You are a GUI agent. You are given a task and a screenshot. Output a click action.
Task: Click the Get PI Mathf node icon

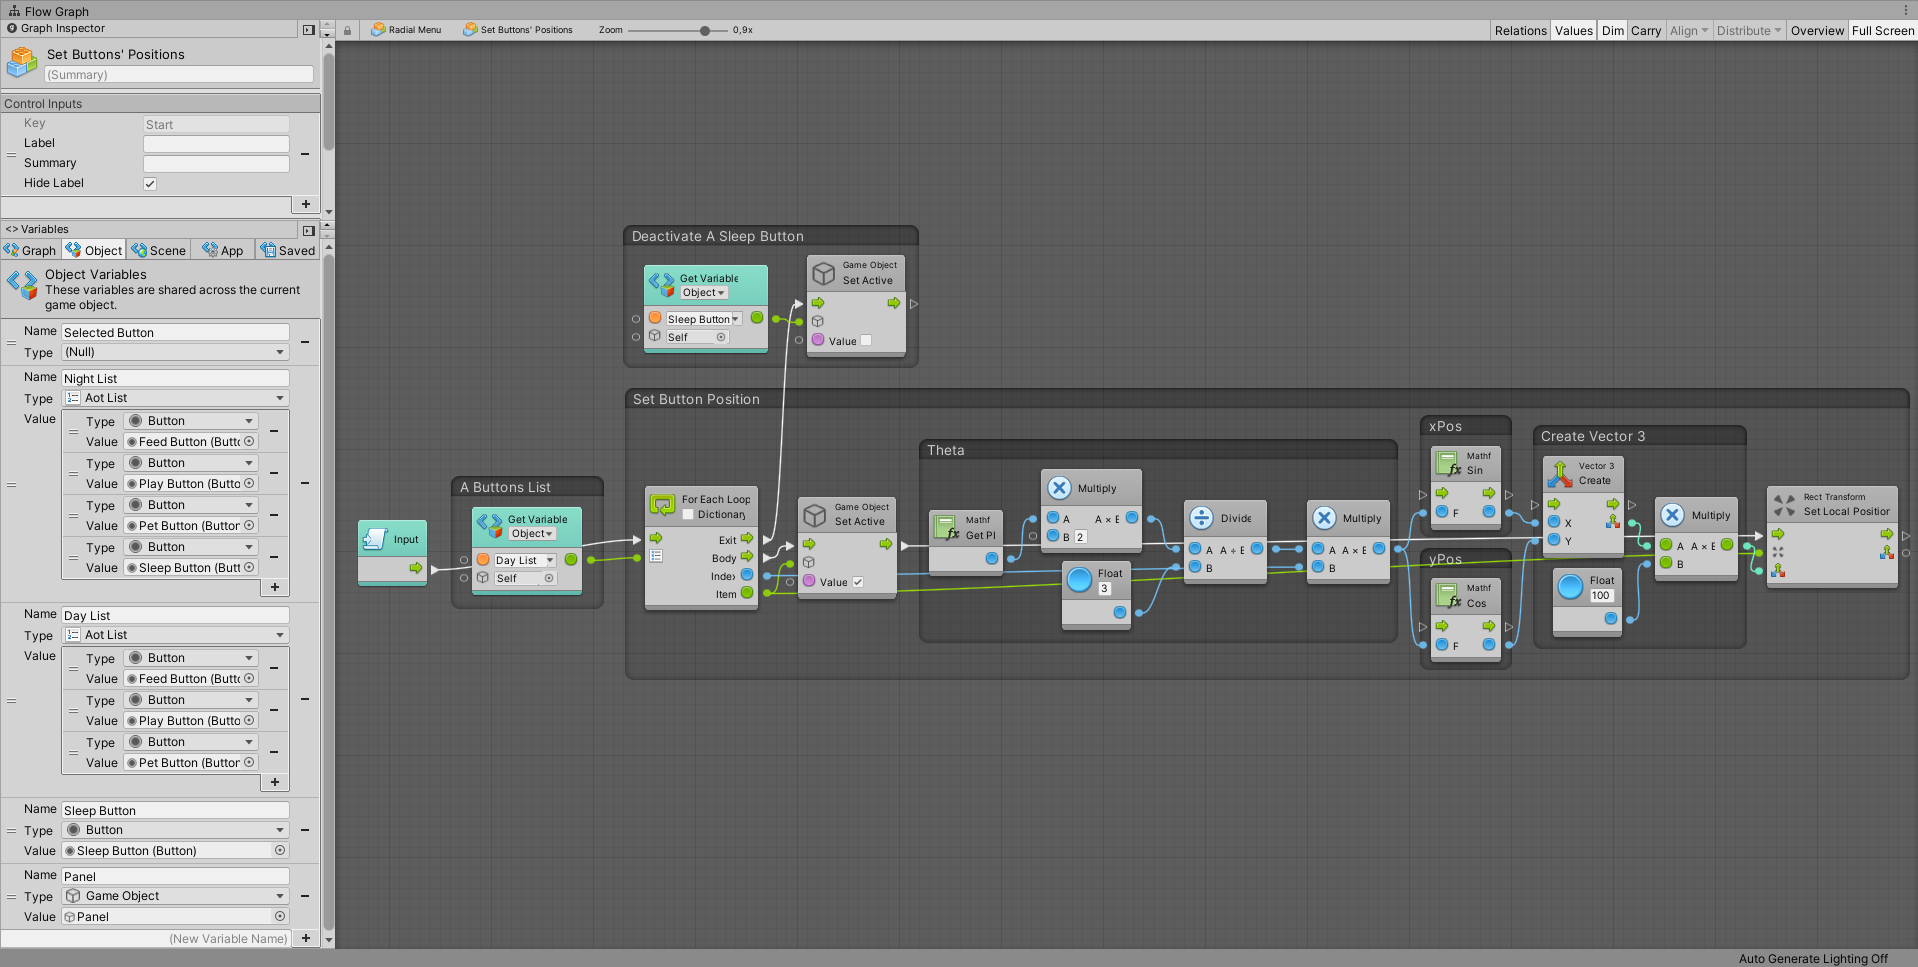[946, 526]
